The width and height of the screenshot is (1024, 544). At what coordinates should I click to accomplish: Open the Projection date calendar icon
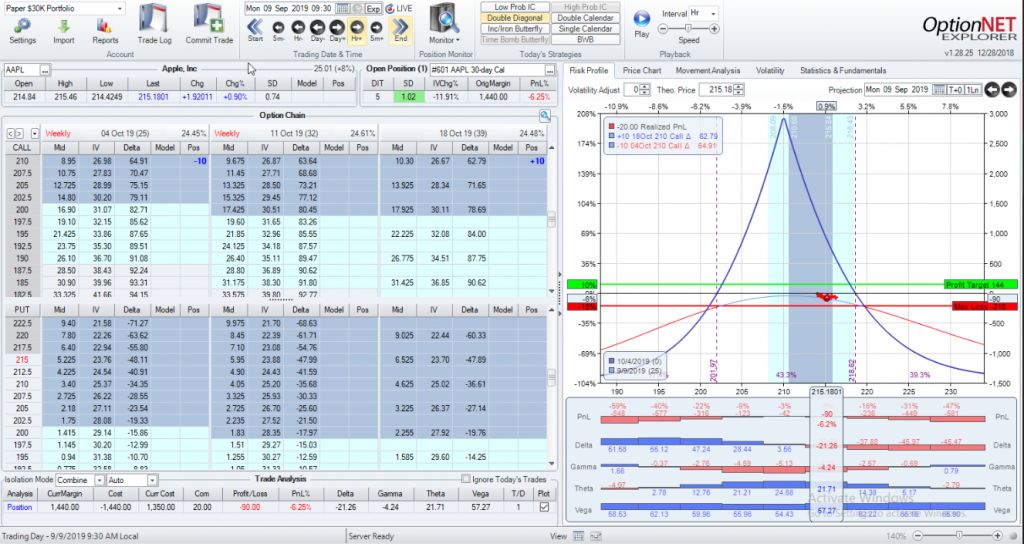click(x=939, y=89)
